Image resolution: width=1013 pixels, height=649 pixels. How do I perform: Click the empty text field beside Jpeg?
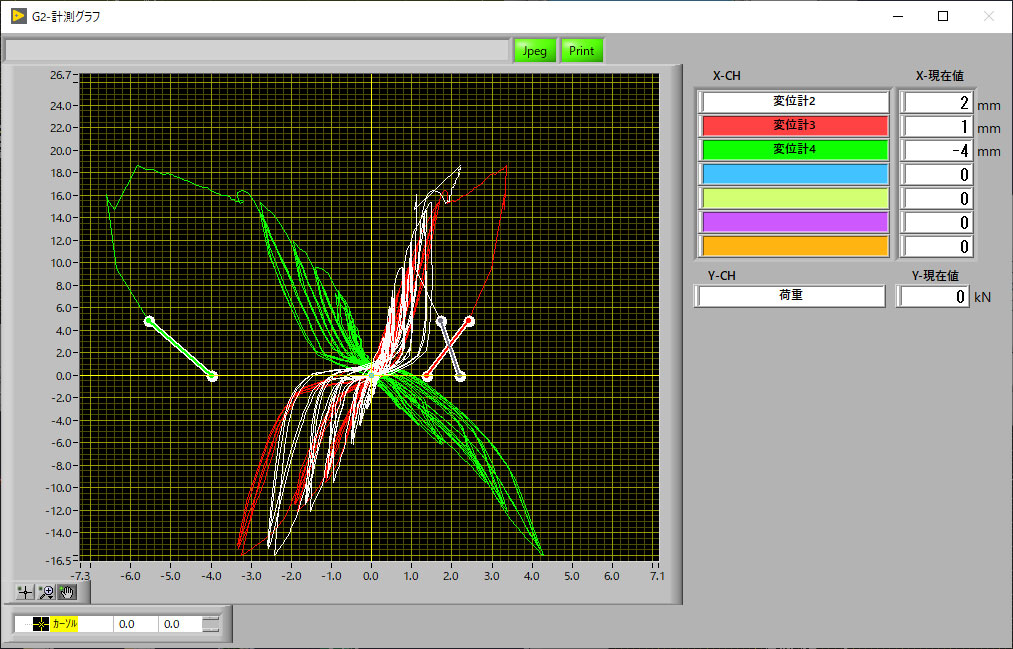point(257,51)
